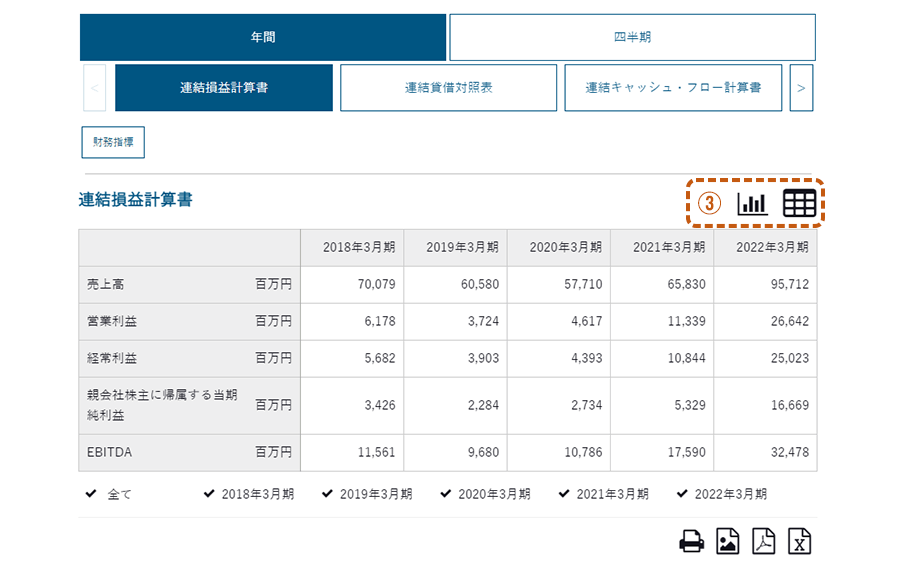
Task: Toggle 2019年3月期 column checkmark
Action: click(328, 494)
